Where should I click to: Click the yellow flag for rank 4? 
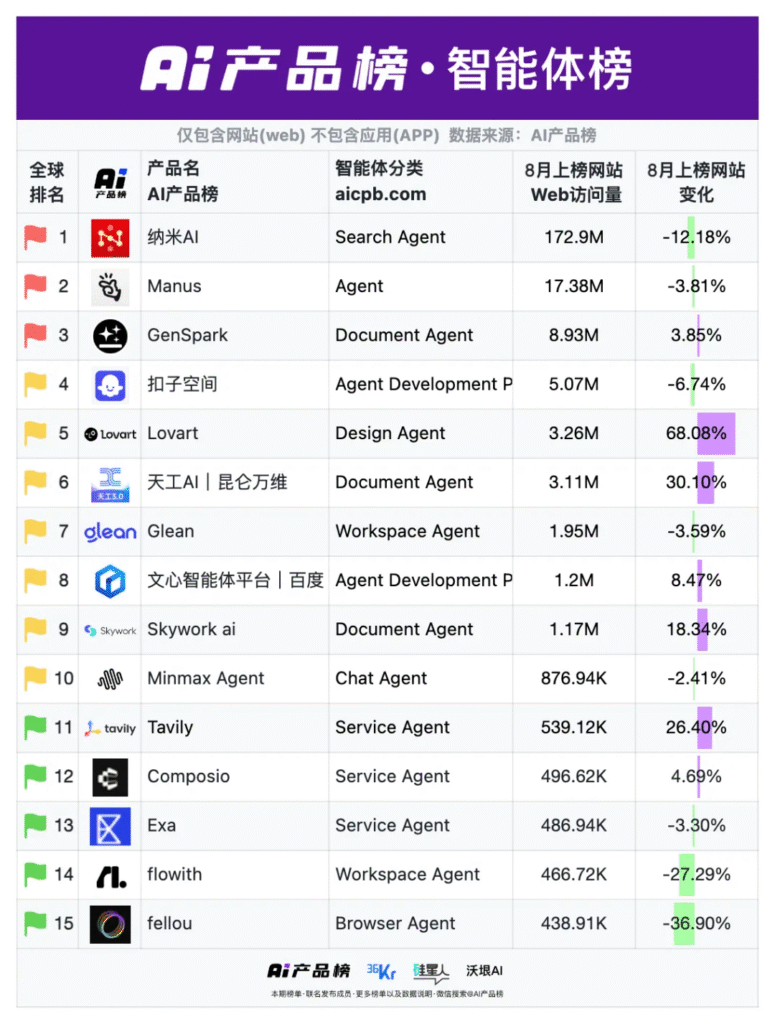35,385
